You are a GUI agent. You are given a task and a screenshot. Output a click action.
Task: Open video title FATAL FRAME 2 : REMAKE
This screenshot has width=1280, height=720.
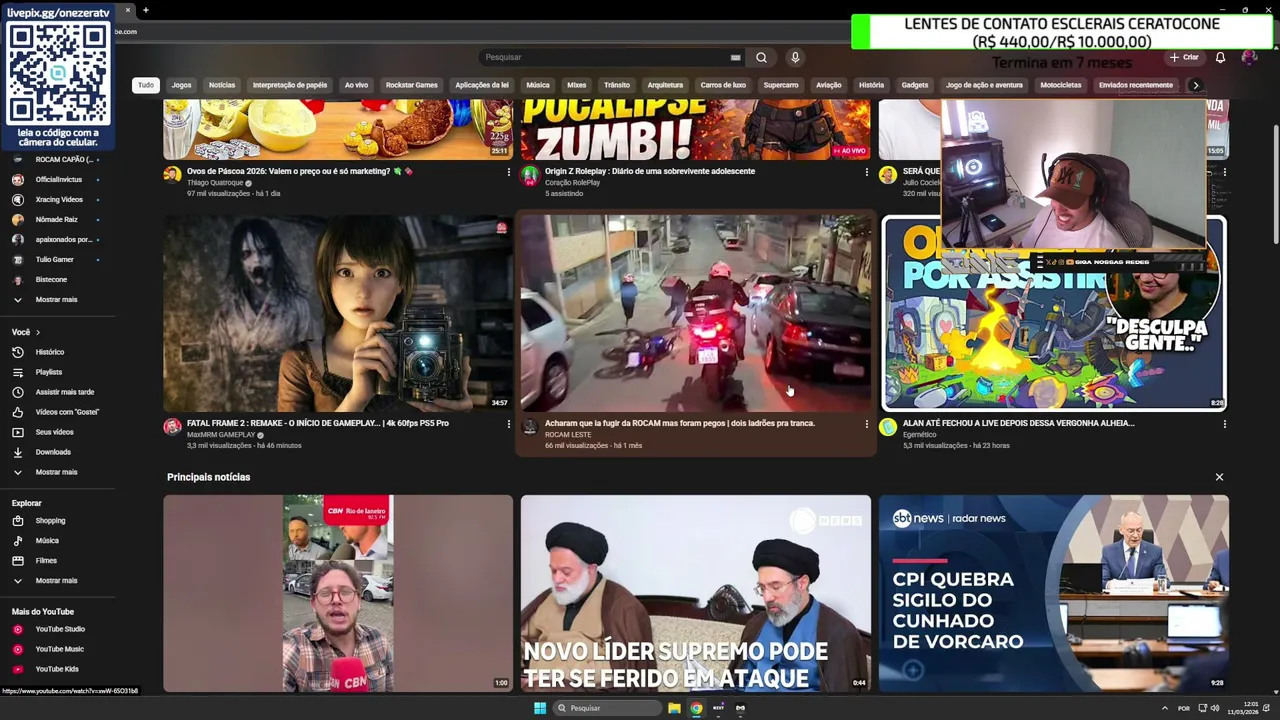pos(318,423)
